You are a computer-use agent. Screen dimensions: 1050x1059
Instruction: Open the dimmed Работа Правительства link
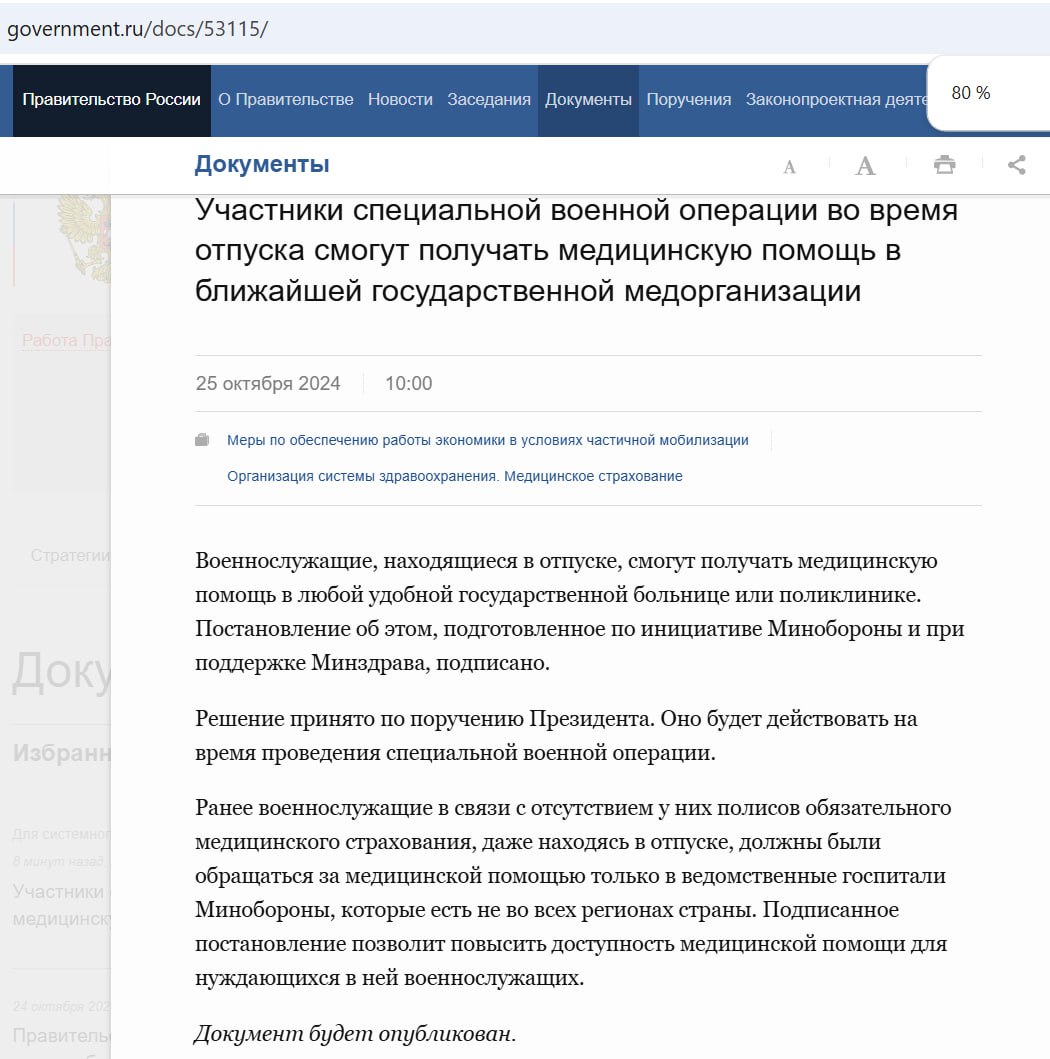(66, 341)
